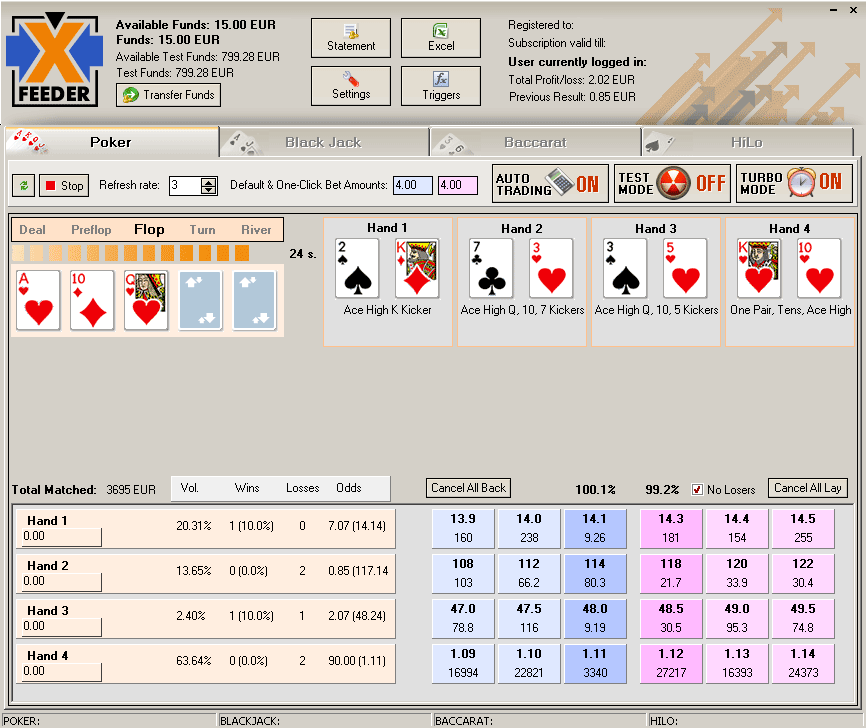
Task: Click Hand 3's 5 of hearts card
Action: point(685,268)
